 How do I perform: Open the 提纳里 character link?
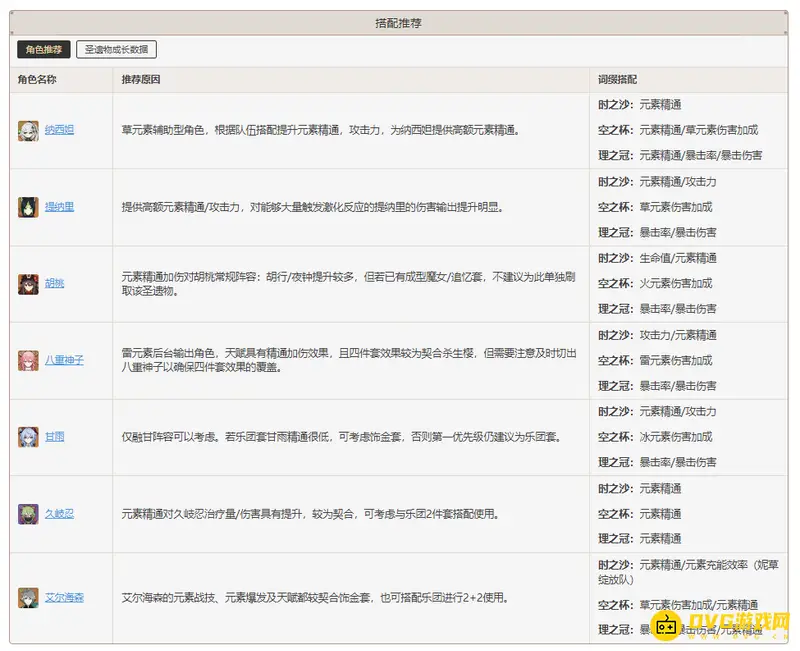(x=60, y=207)
